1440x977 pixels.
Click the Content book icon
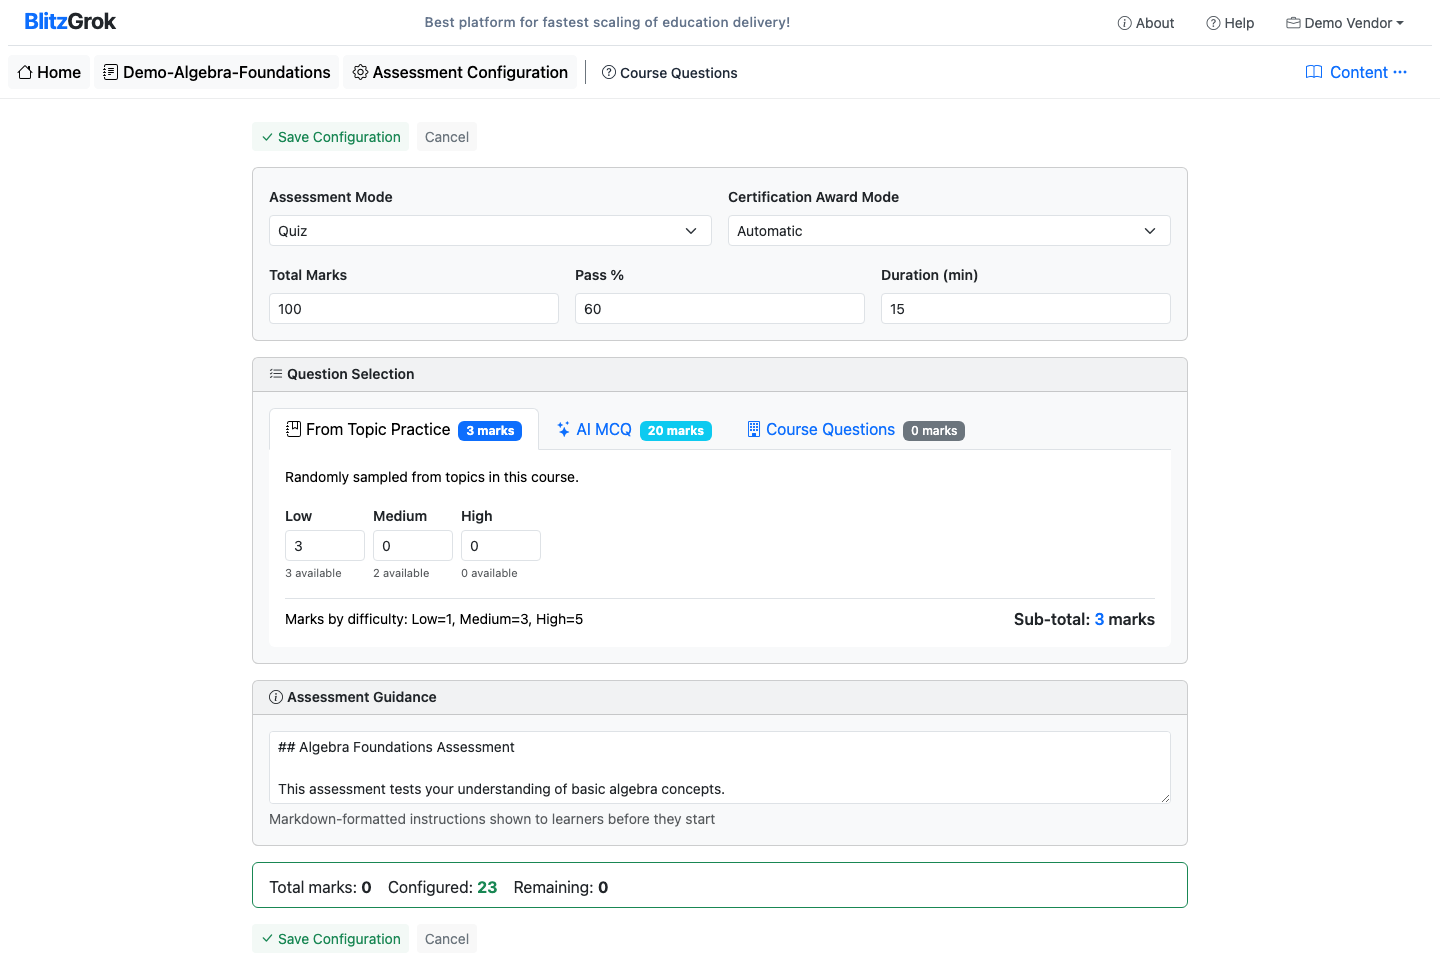click(1314, 72)
